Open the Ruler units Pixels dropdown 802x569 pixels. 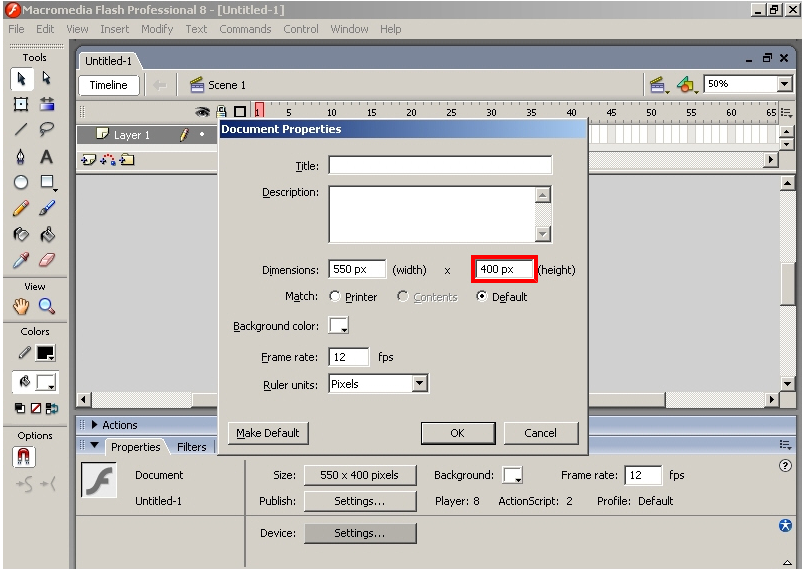[419, 383]
